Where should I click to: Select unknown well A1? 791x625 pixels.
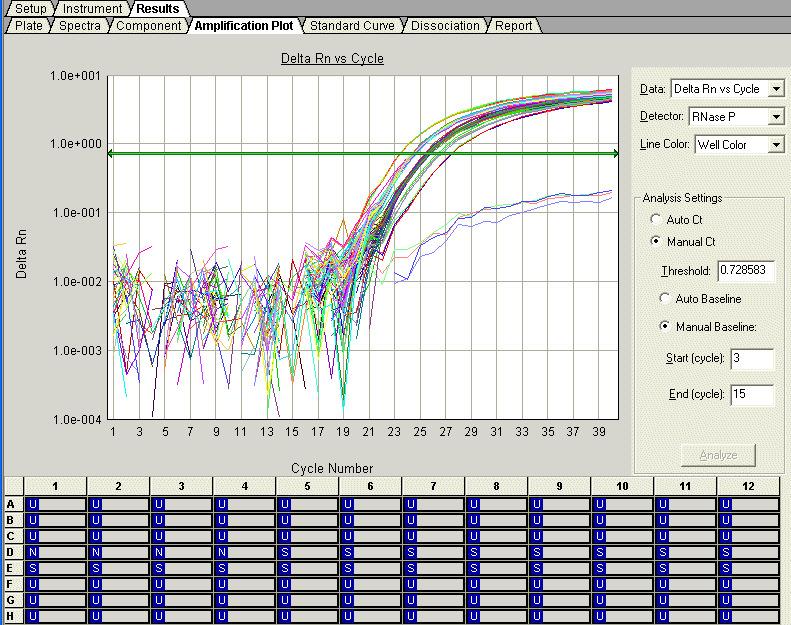55,504
